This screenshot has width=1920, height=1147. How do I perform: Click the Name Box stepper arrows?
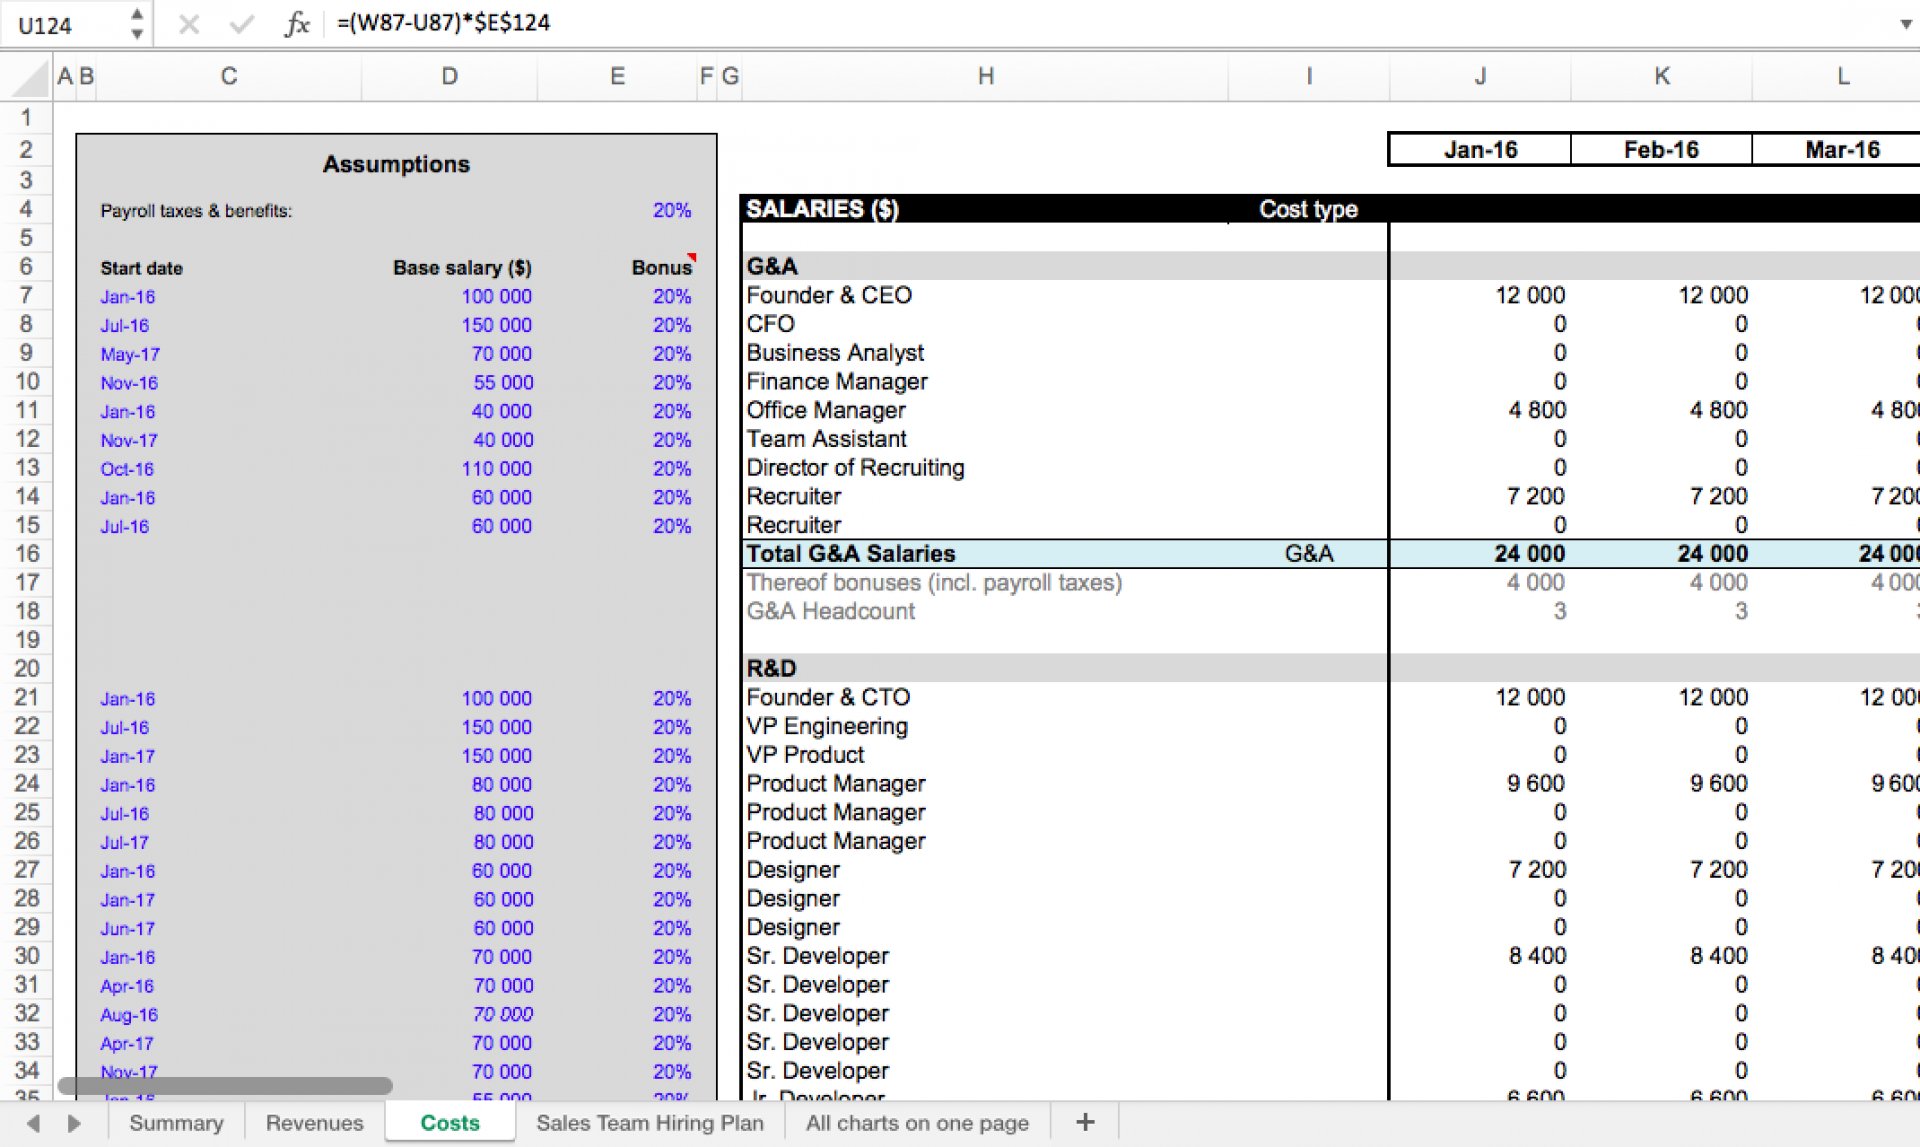pyautogui.click(x=137, y=24)
